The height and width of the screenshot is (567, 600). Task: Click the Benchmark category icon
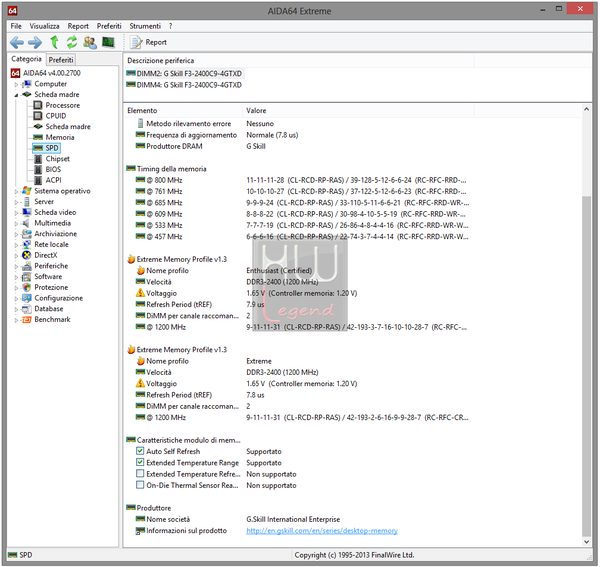click(x=26, y=319)
